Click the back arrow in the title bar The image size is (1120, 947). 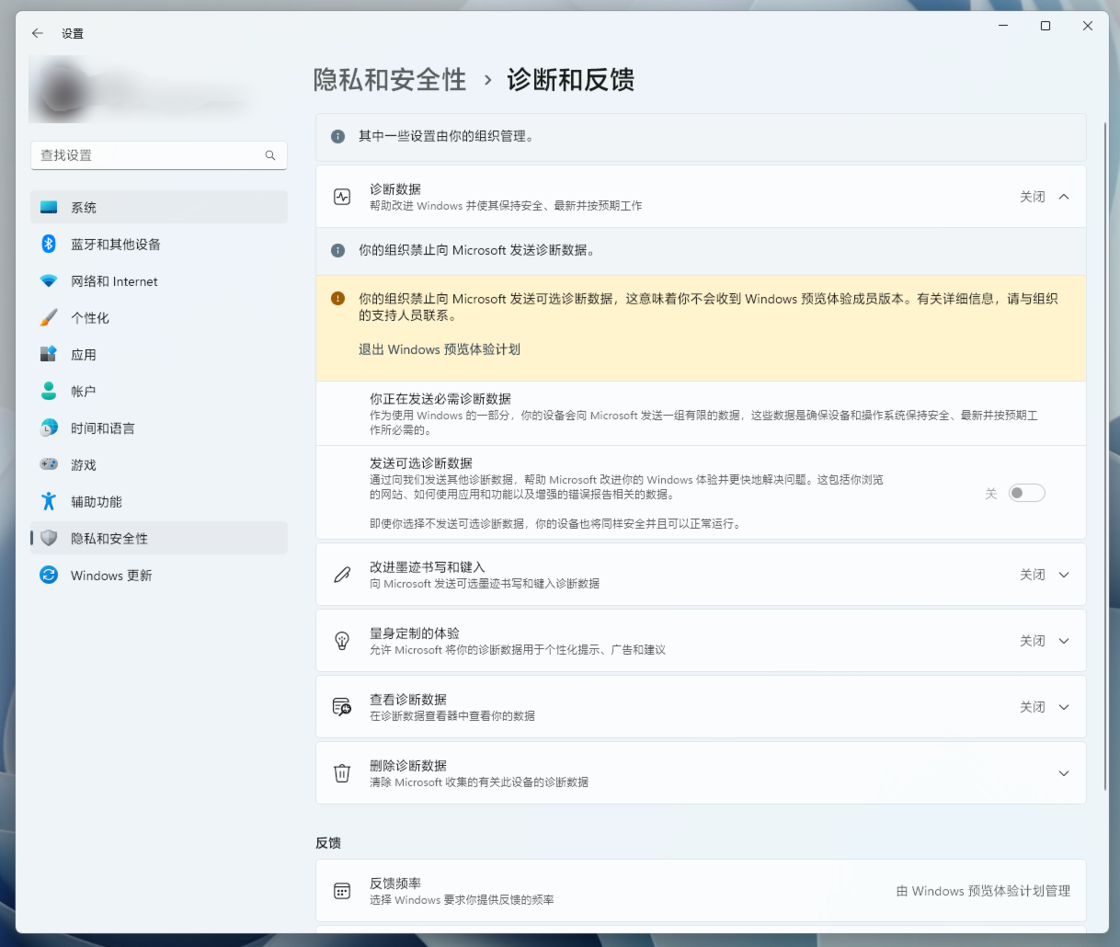click(x=38, y=33)
